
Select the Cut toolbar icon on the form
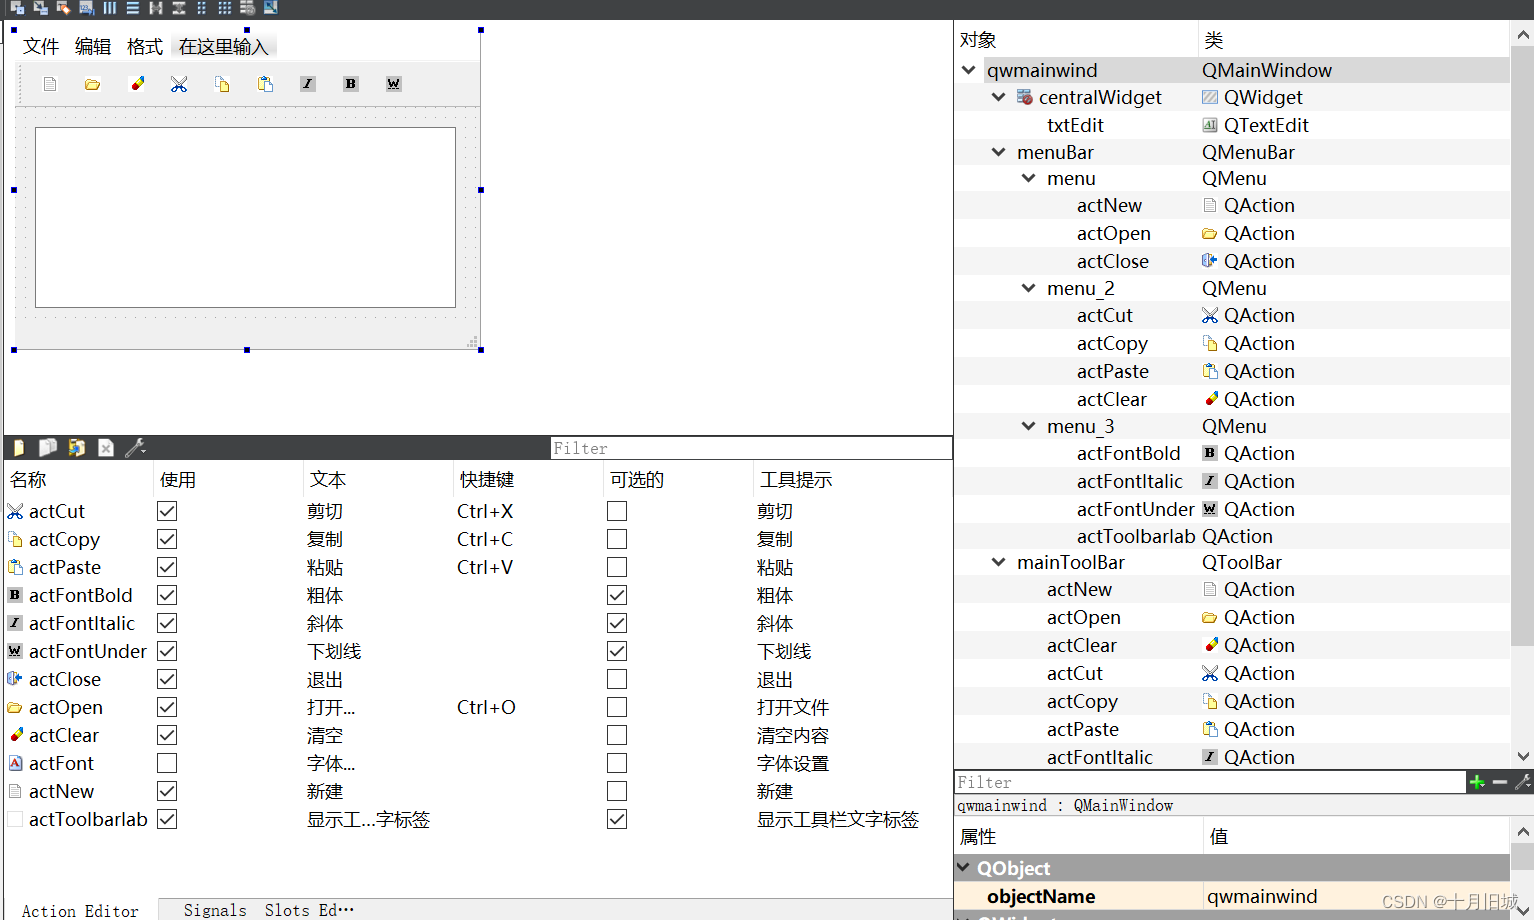pos(179,83)
